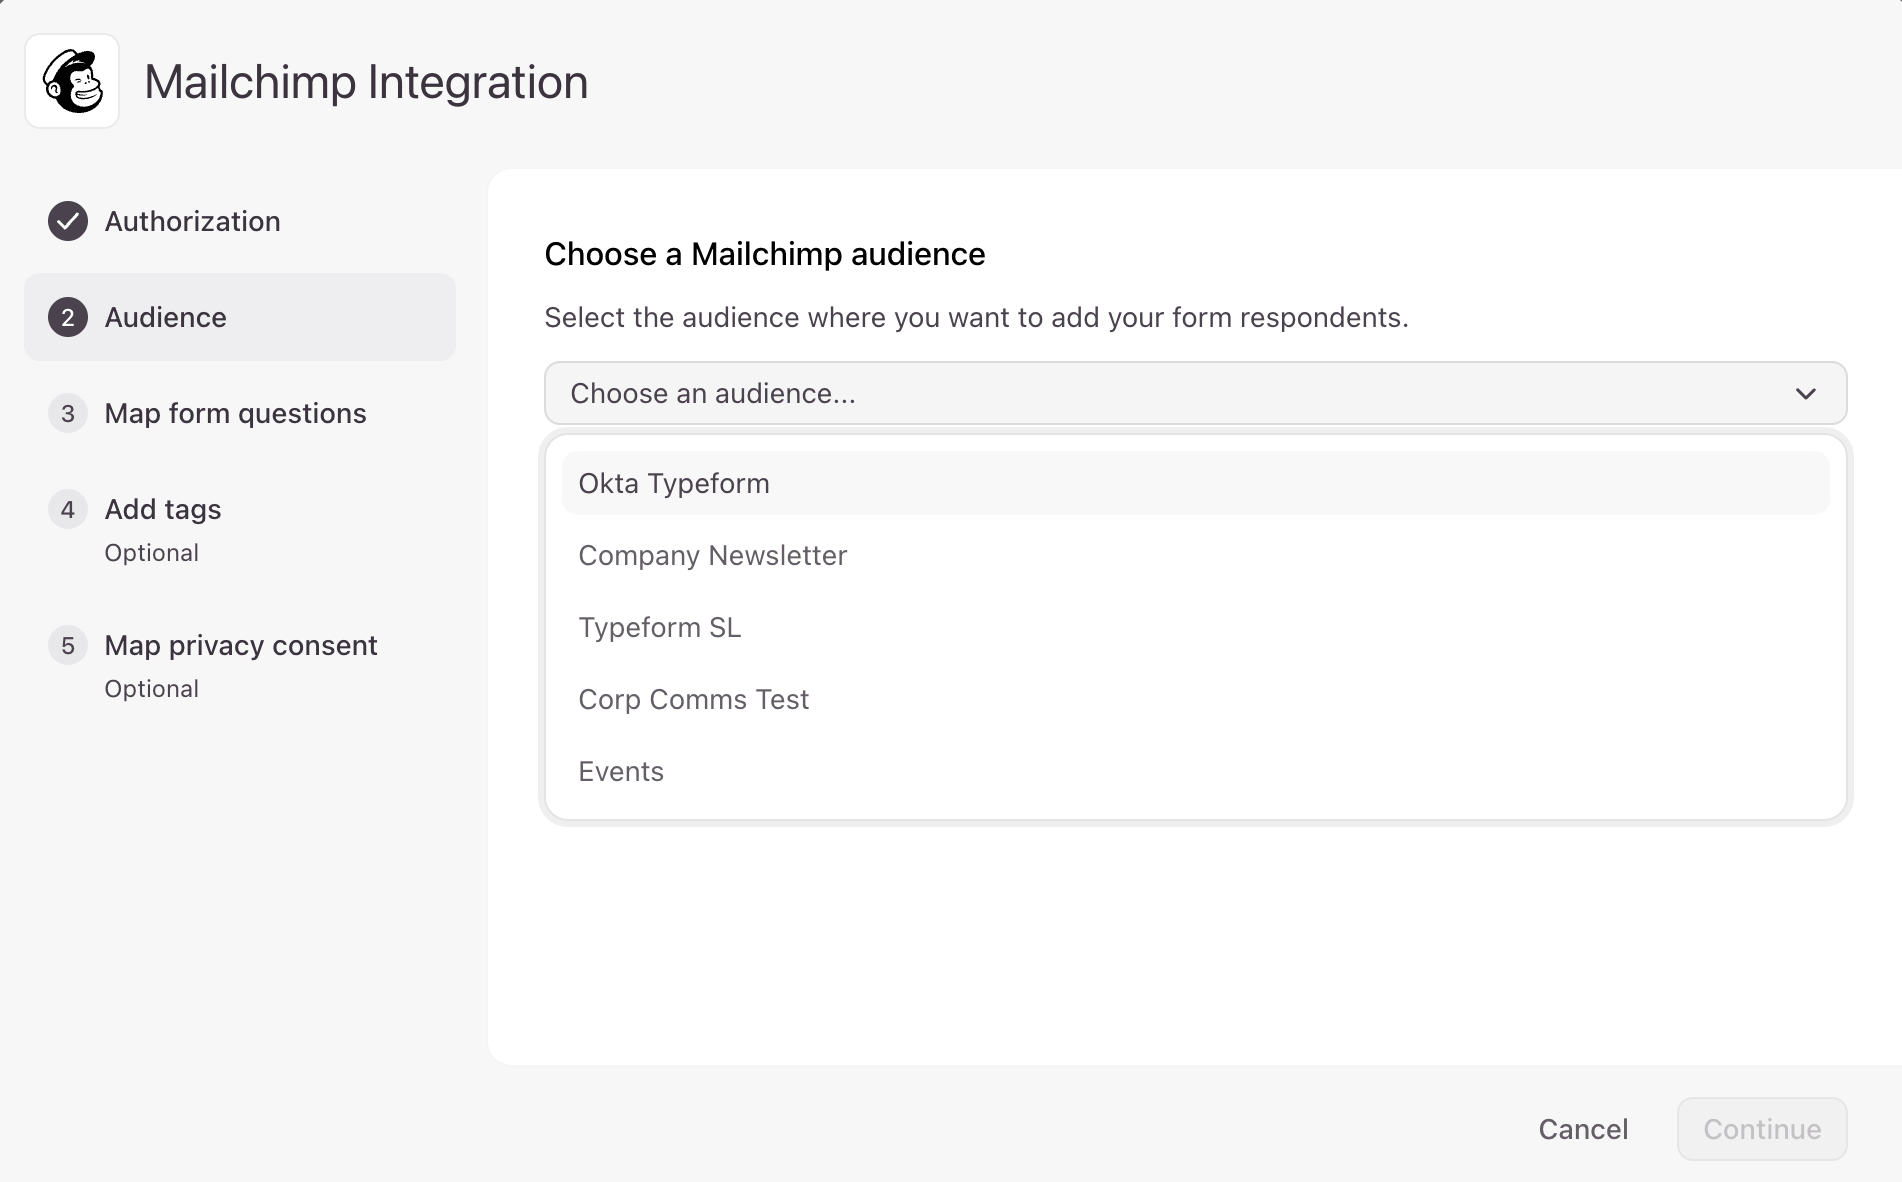Screen dimensions: 1902x1182
Task: Click the Authorization checkmark step icon
Action: (x=68, y=221)
